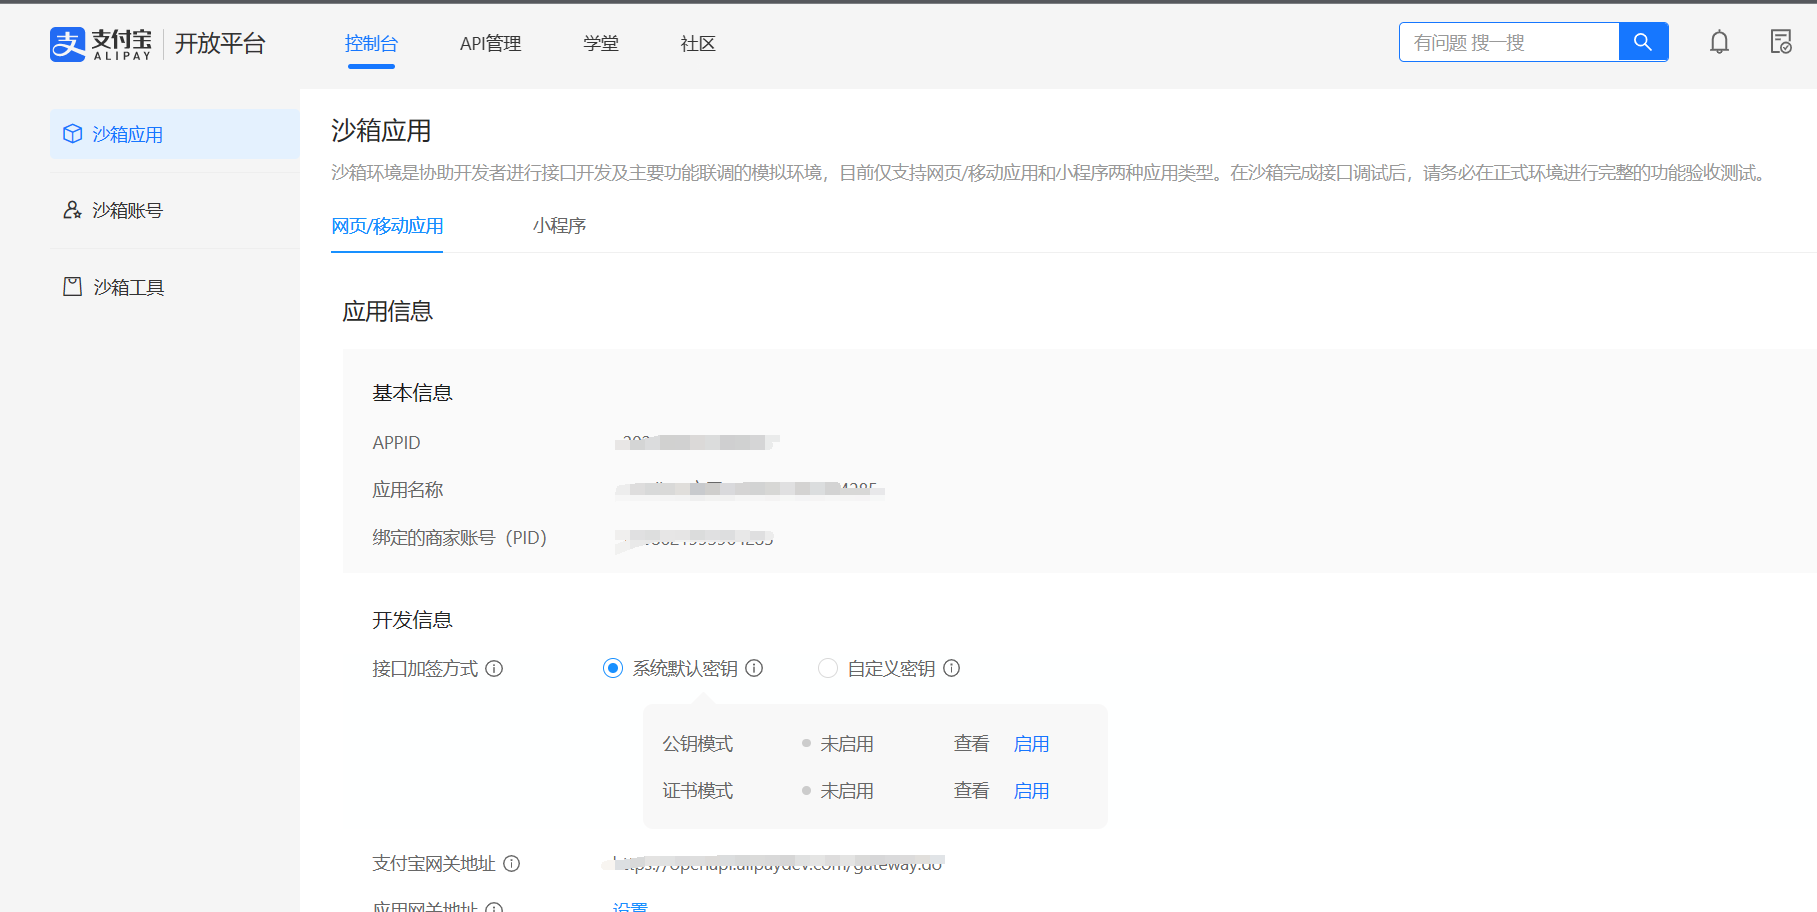The height and width of the screenshot is (912, 1817).
Task: Click info icon next to 接口加签方式
Action: click(494, 668)
